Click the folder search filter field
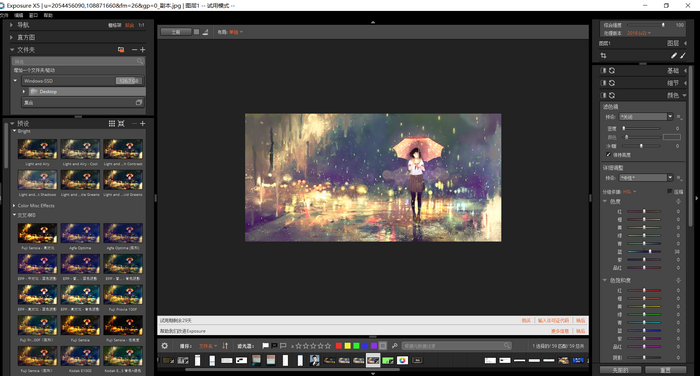 tap(78, 61)
